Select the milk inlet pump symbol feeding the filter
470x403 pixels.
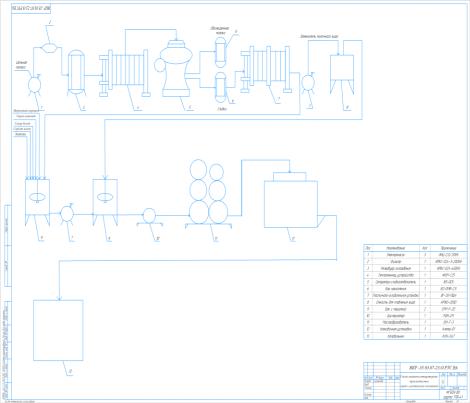point(34,86)
